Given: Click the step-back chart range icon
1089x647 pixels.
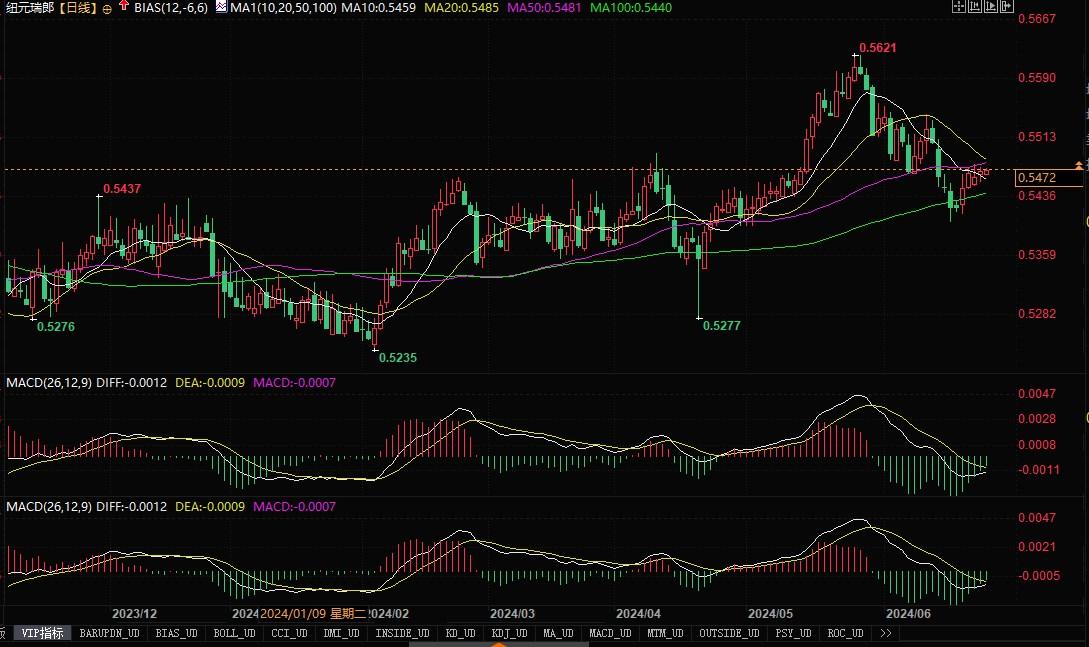Looking at the screenshot, I should pos(975,6).
